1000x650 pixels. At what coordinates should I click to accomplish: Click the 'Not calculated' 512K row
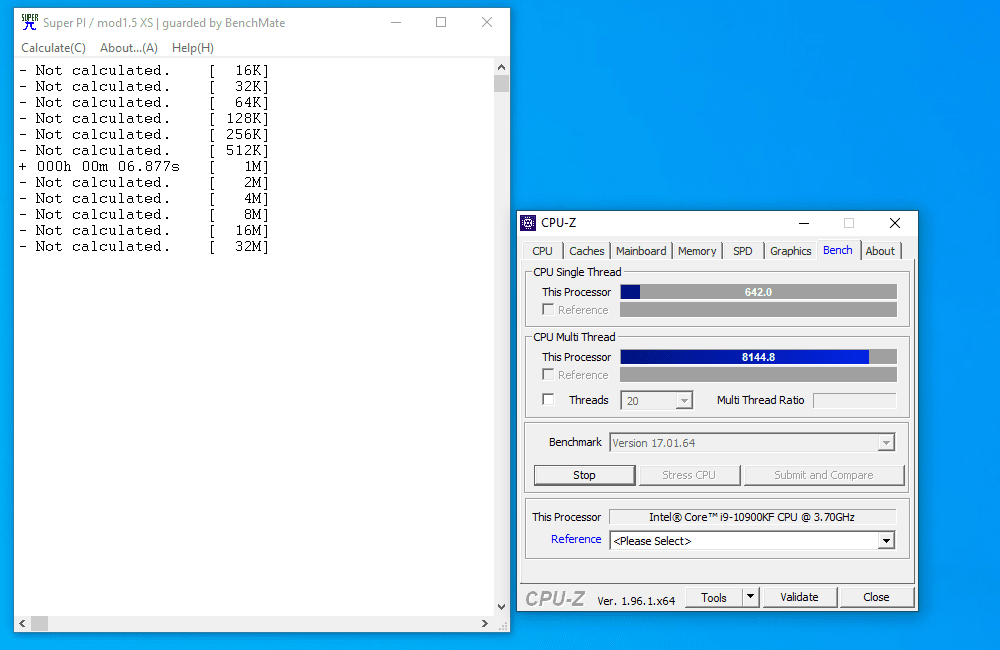[x=144, y=151]
